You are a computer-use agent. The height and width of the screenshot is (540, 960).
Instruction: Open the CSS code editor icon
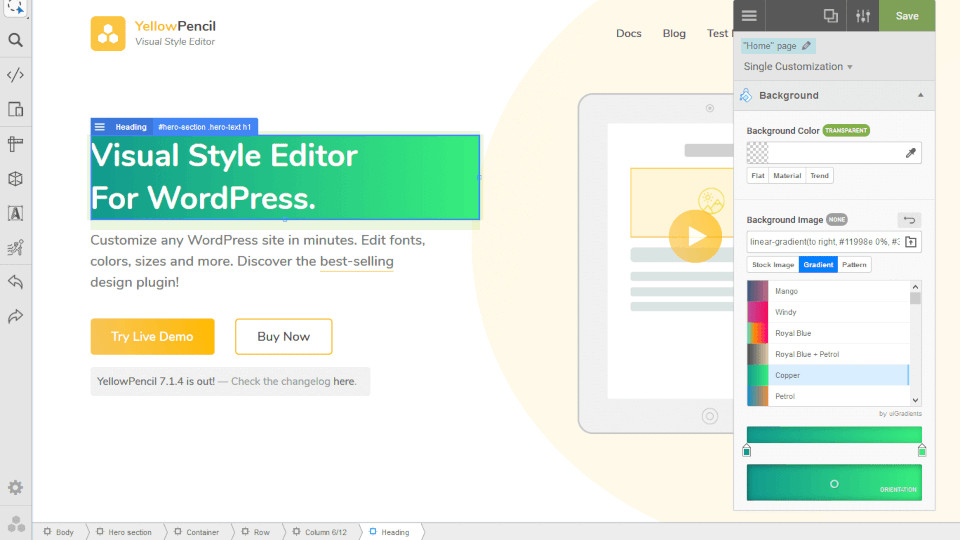tap(15, 75)
